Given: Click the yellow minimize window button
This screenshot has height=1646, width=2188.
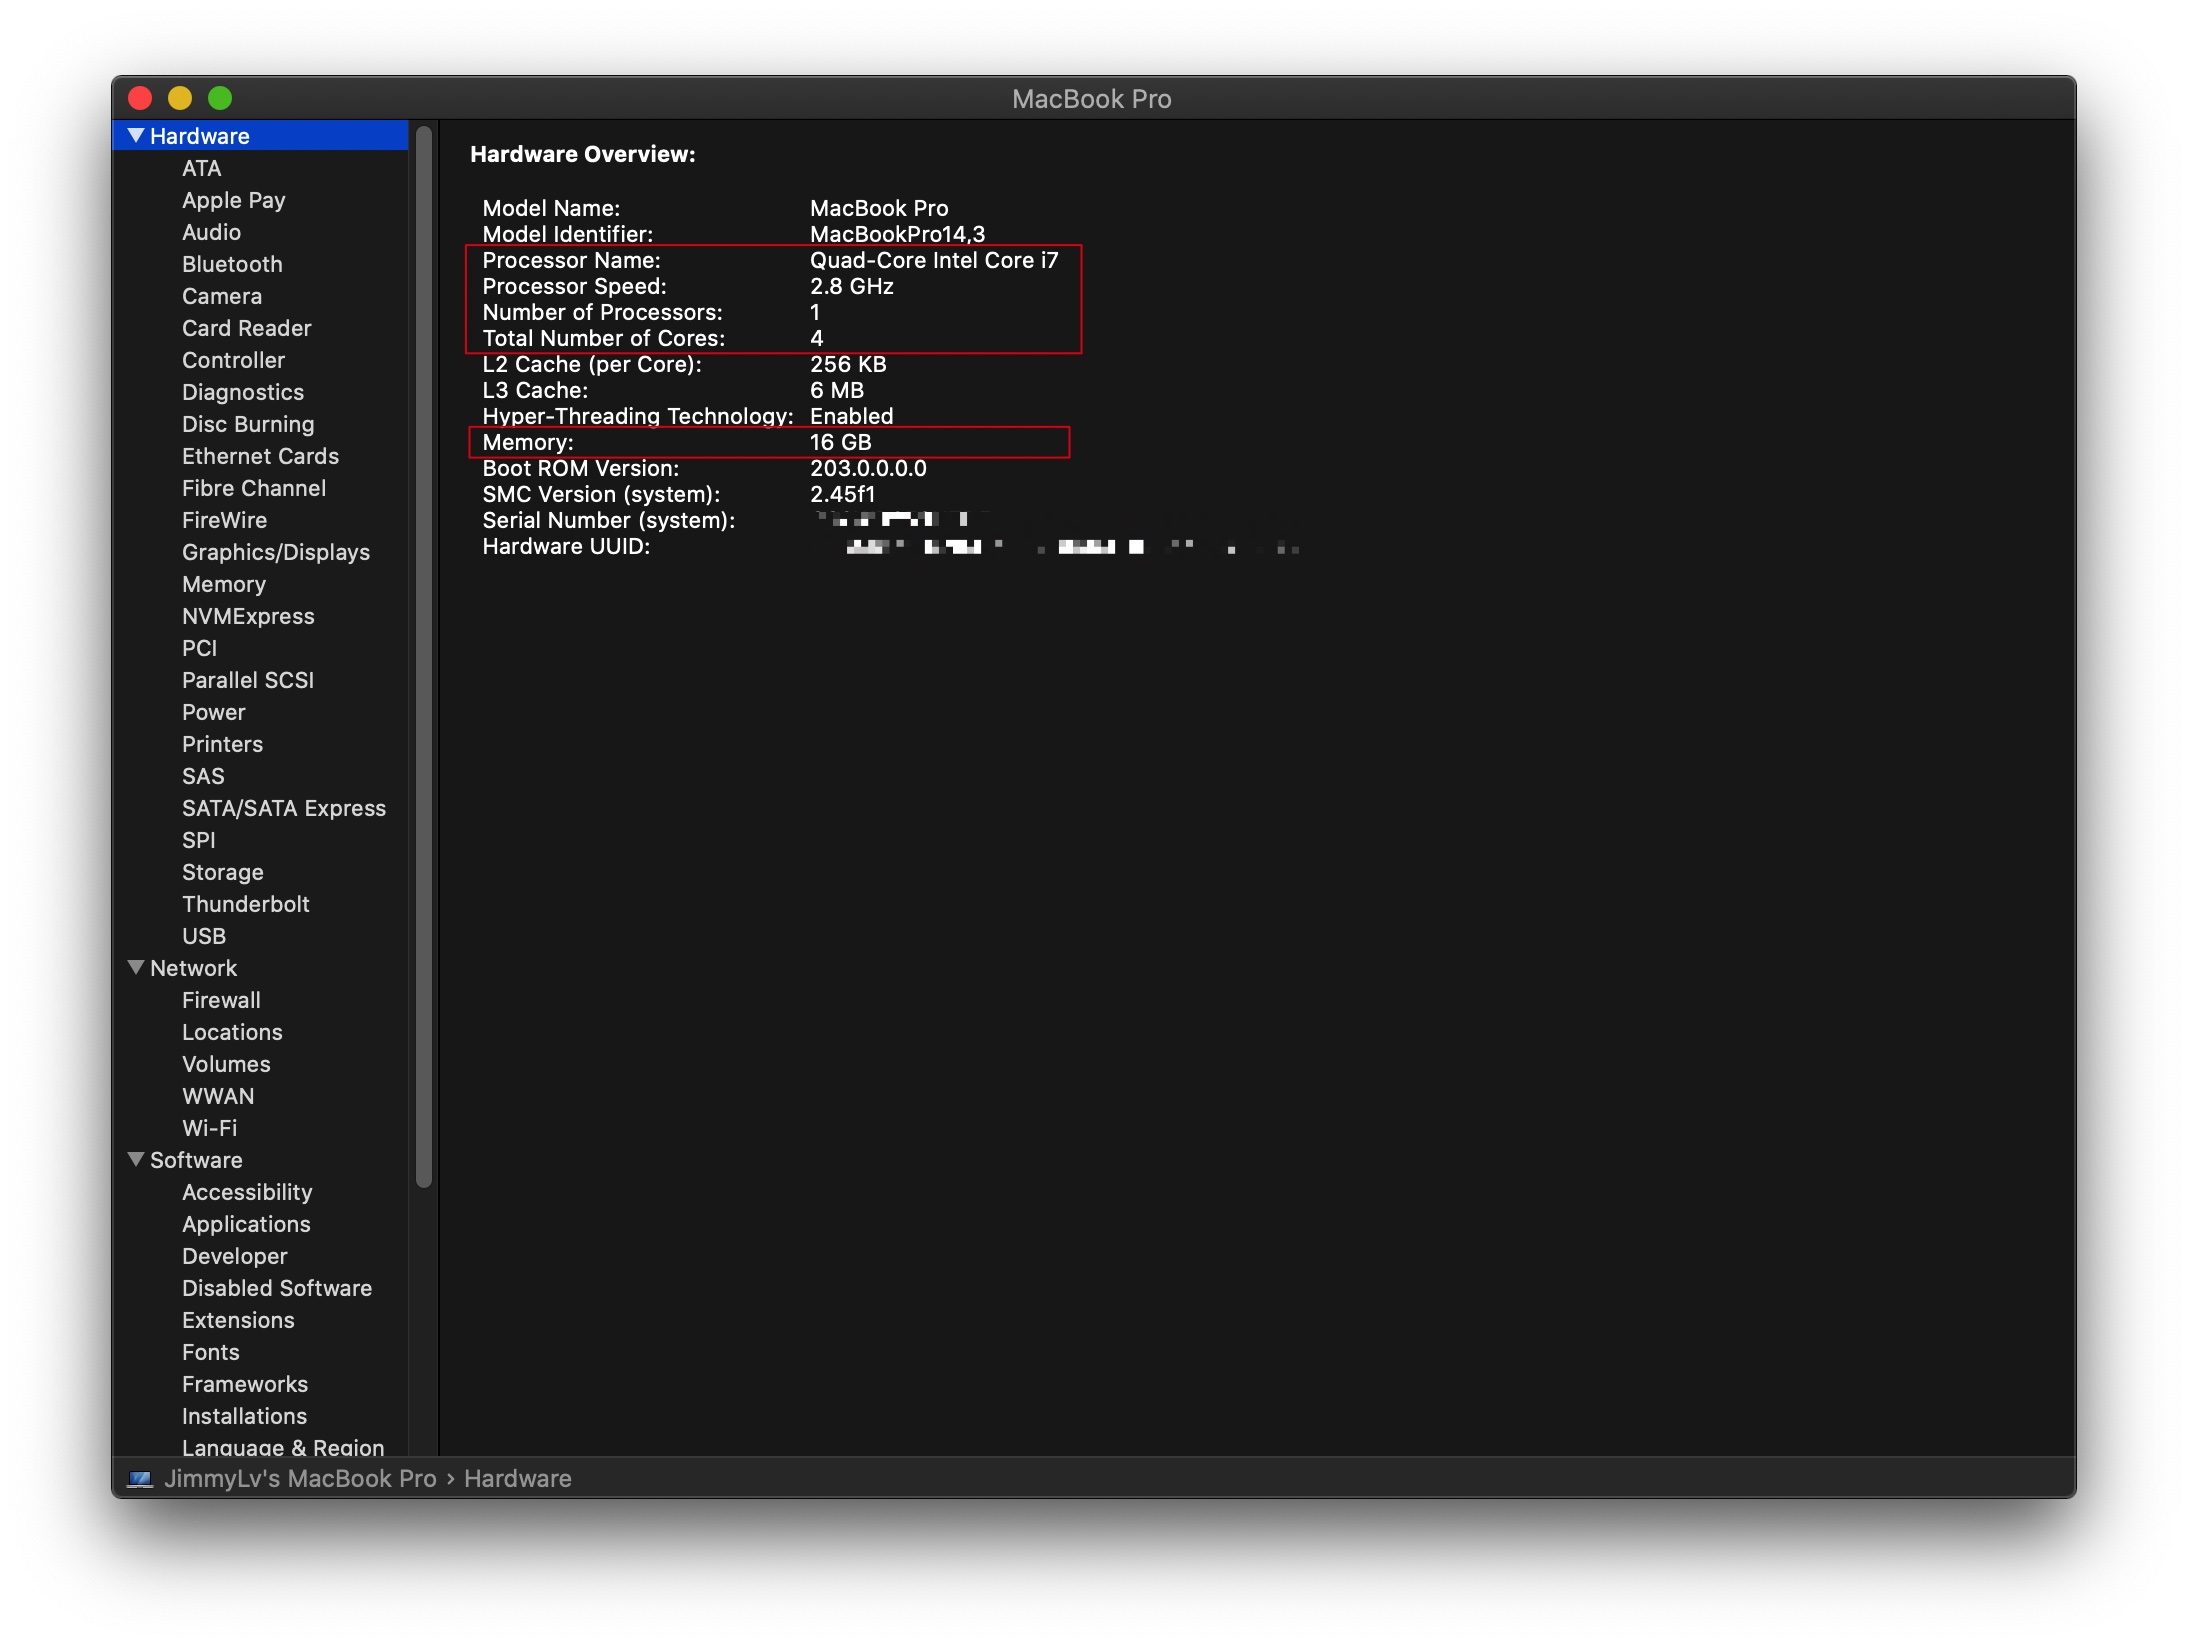Looking at the screenshot, I should [180, 98].
